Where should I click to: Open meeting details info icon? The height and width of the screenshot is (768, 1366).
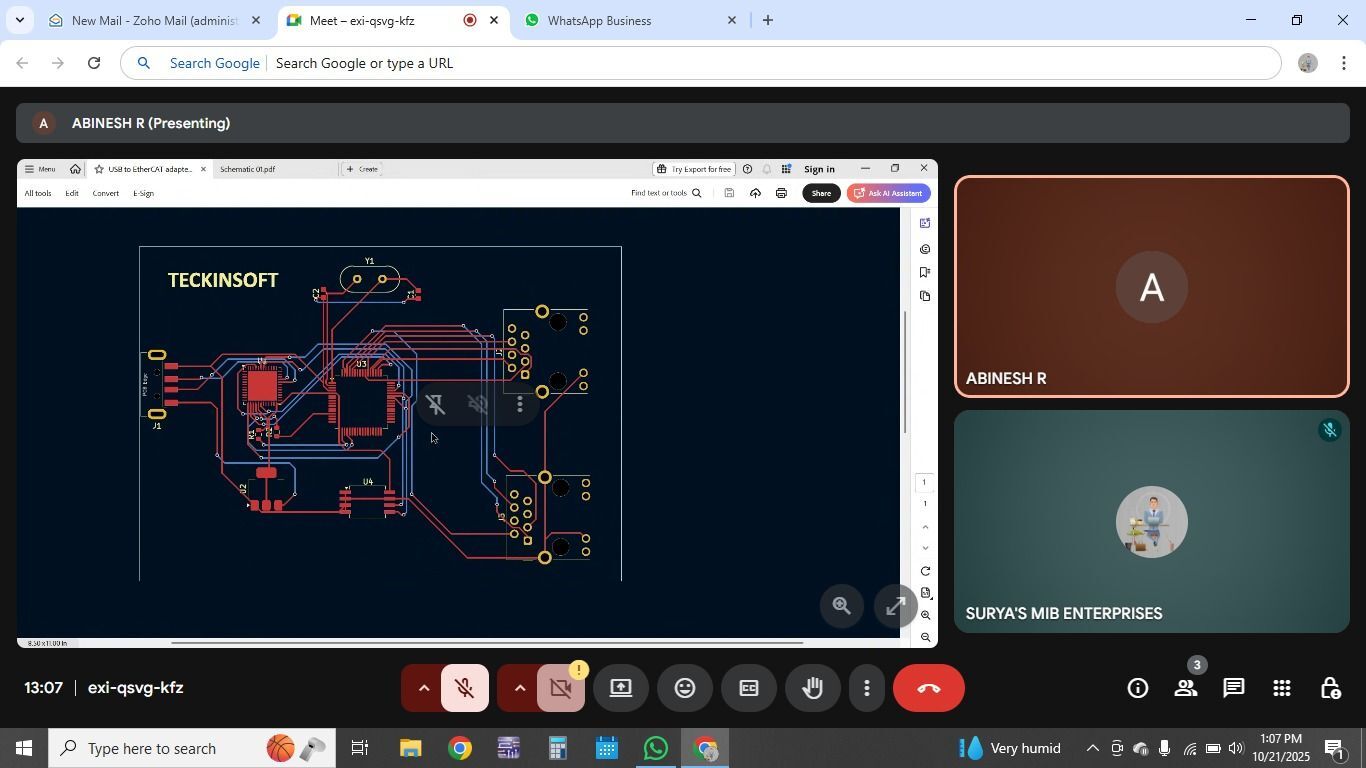coord(1137,688)
